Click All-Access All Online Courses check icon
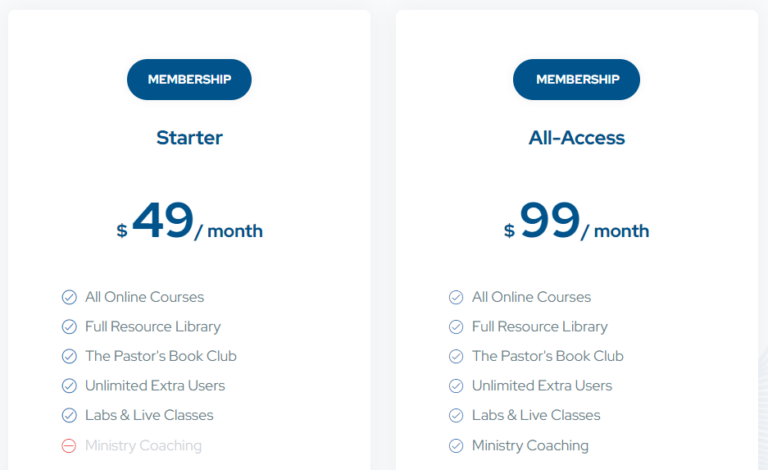768x470 pixels. pyautogui.click(x=456, y=297)
